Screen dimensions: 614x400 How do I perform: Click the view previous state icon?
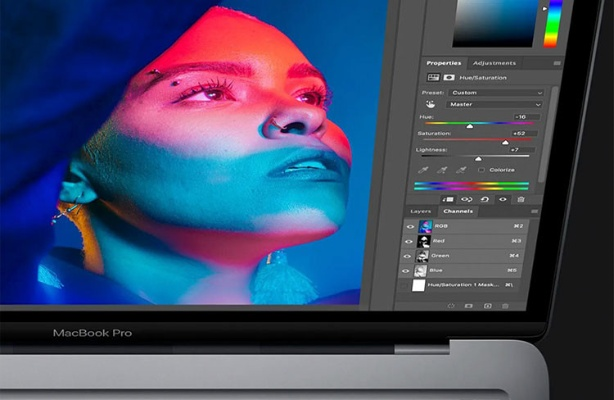466,199
